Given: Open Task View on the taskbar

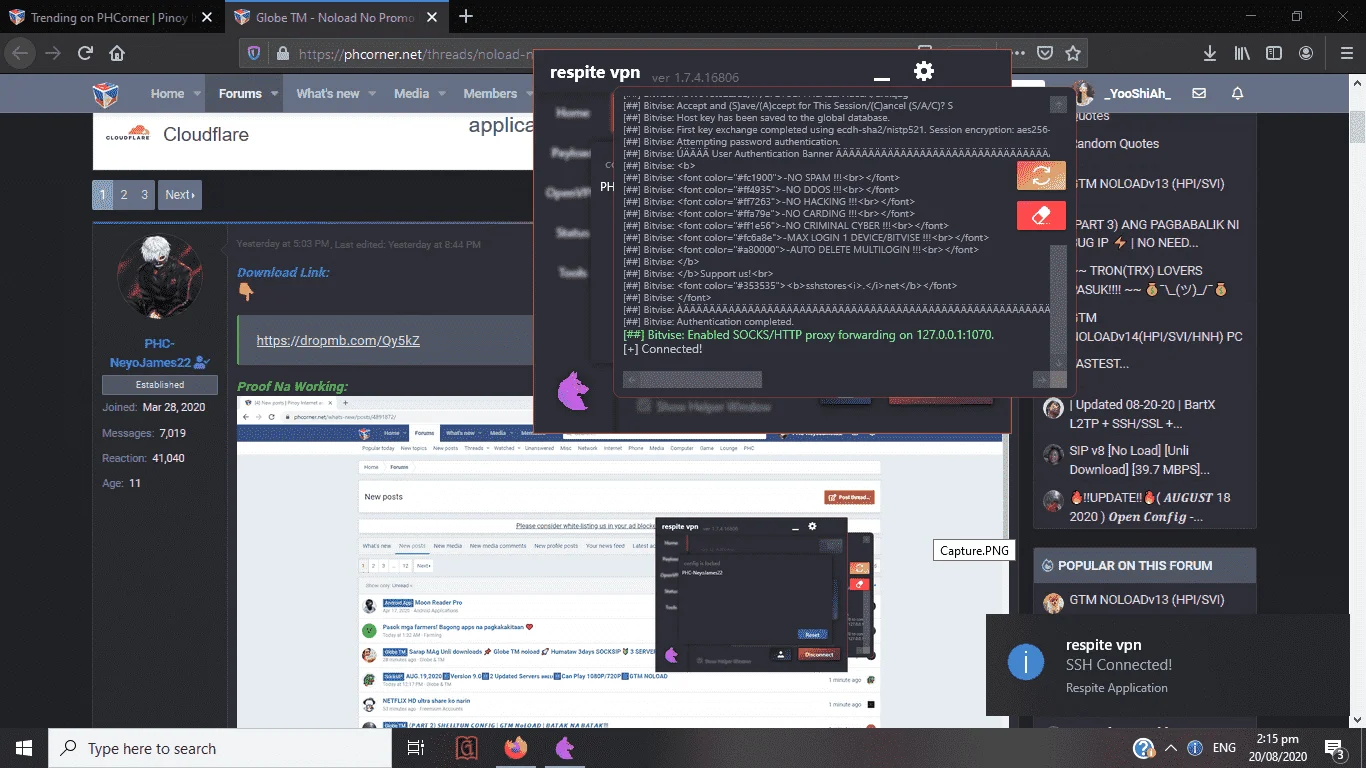Looking at the screenshot, I should (417, 748).
